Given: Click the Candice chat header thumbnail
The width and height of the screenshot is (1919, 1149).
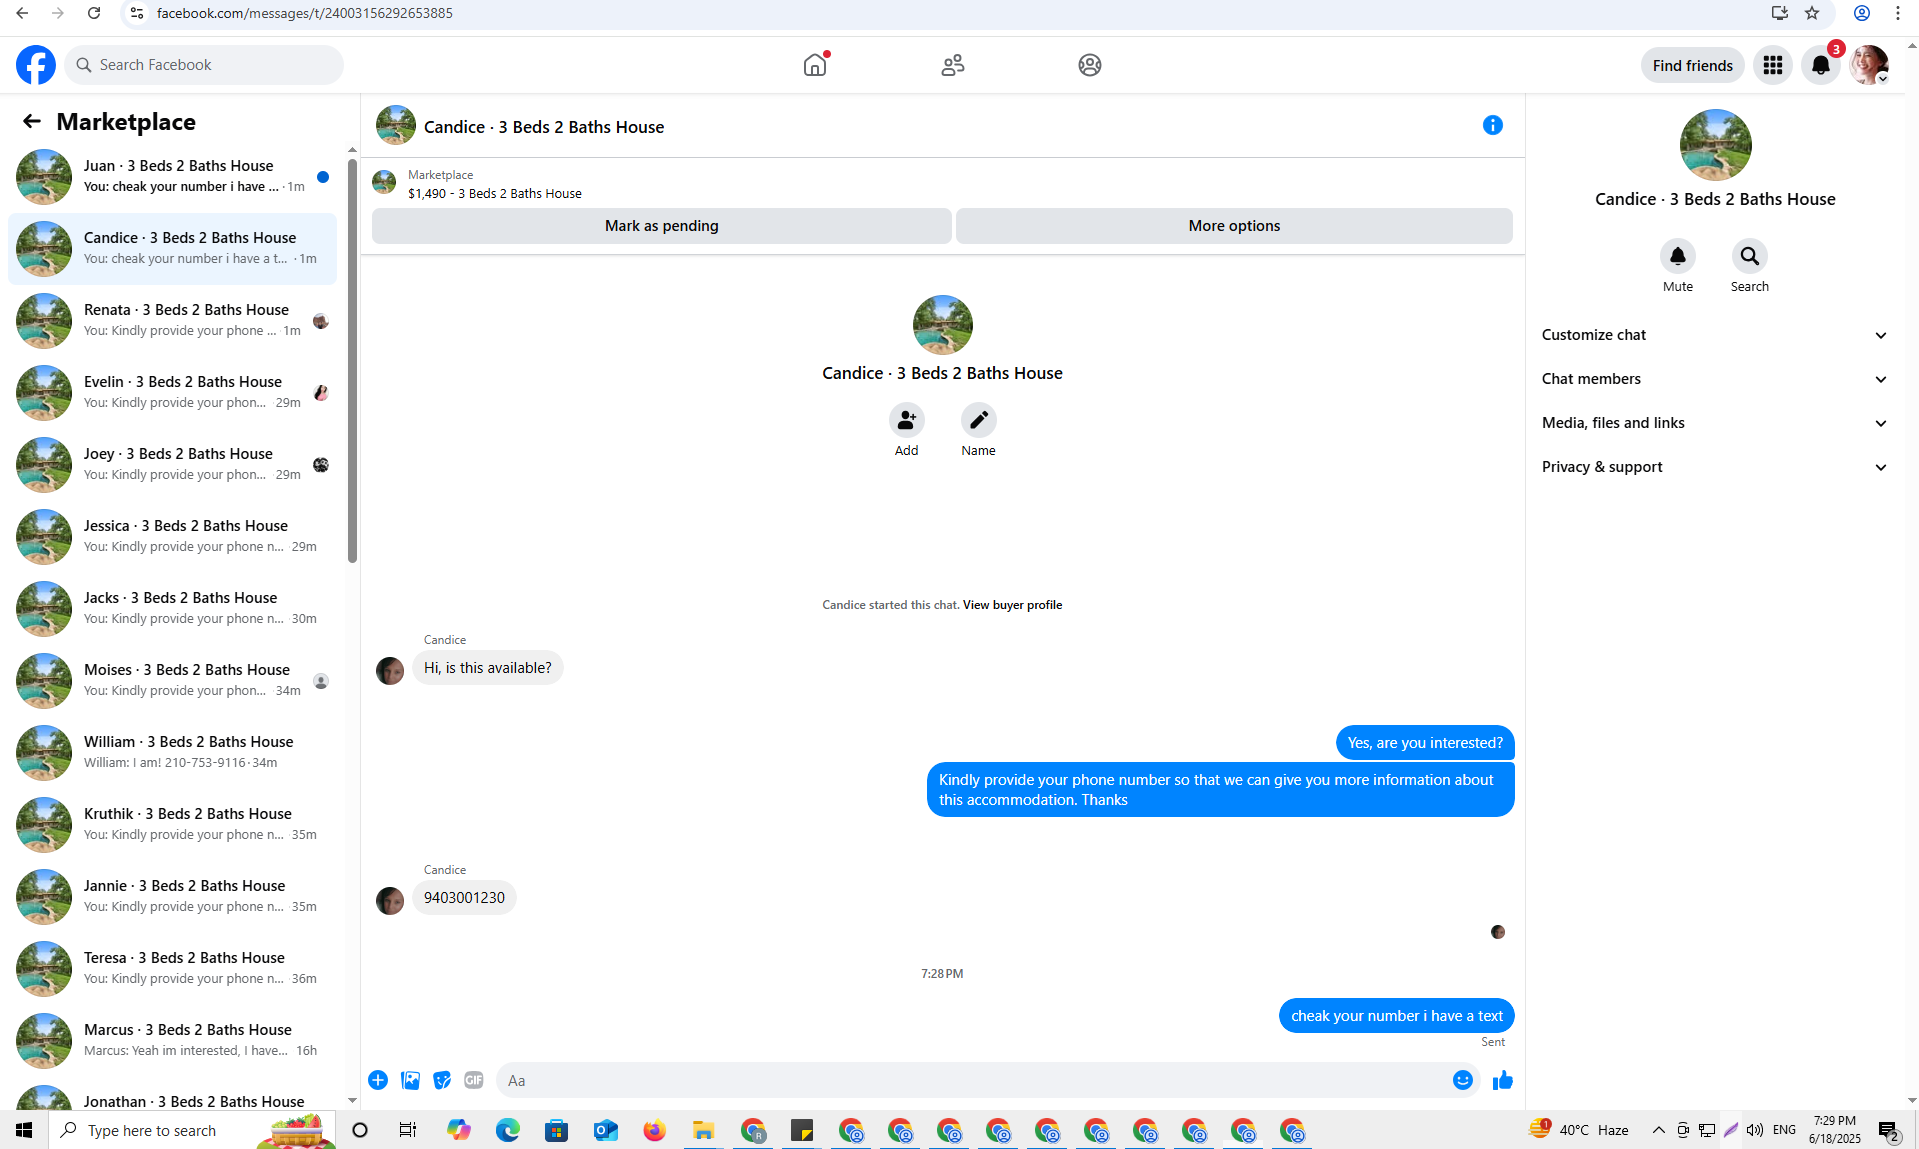Looking at the screenshot, I should 396,126.
